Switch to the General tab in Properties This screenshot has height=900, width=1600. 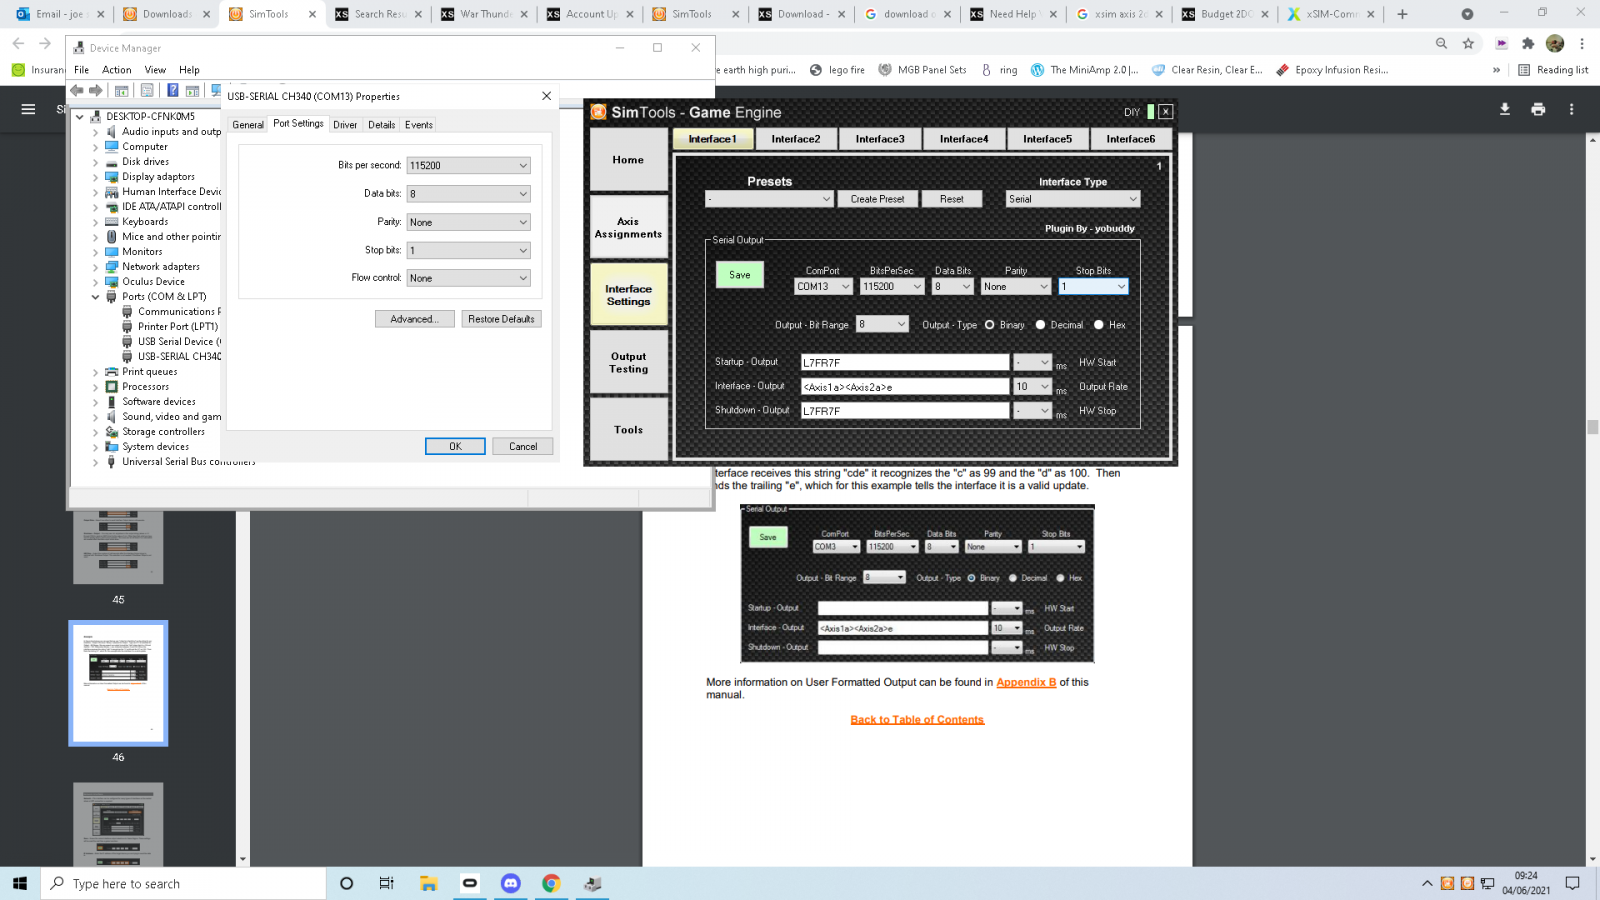pyautogui.click(x=248, y=125)
